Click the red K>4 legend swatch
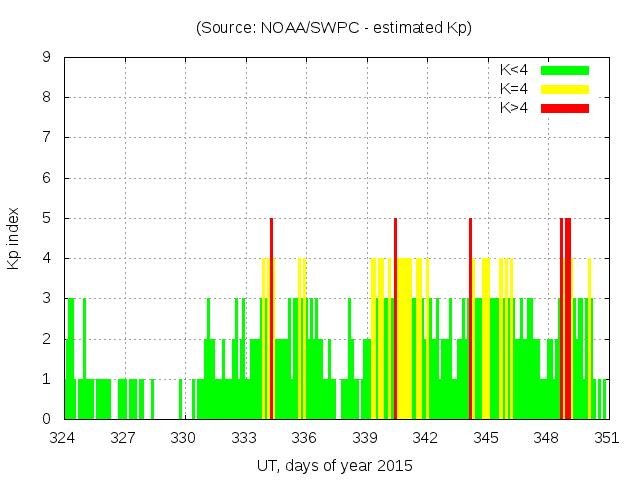640x480 pixels. [x=565, y=108]
